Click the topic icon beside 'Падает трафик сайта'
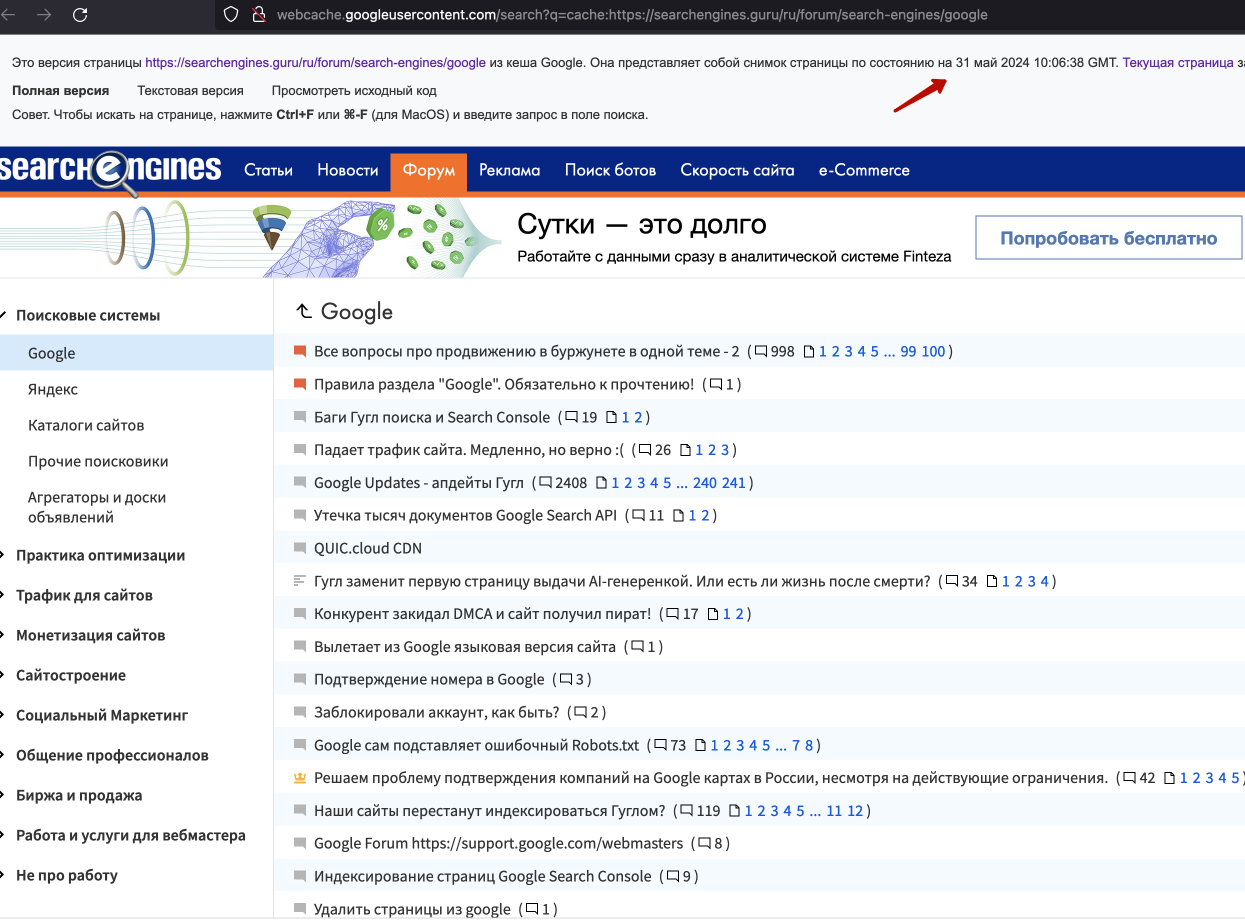Viewport: 1245px width, 920px height. point(300,450)
